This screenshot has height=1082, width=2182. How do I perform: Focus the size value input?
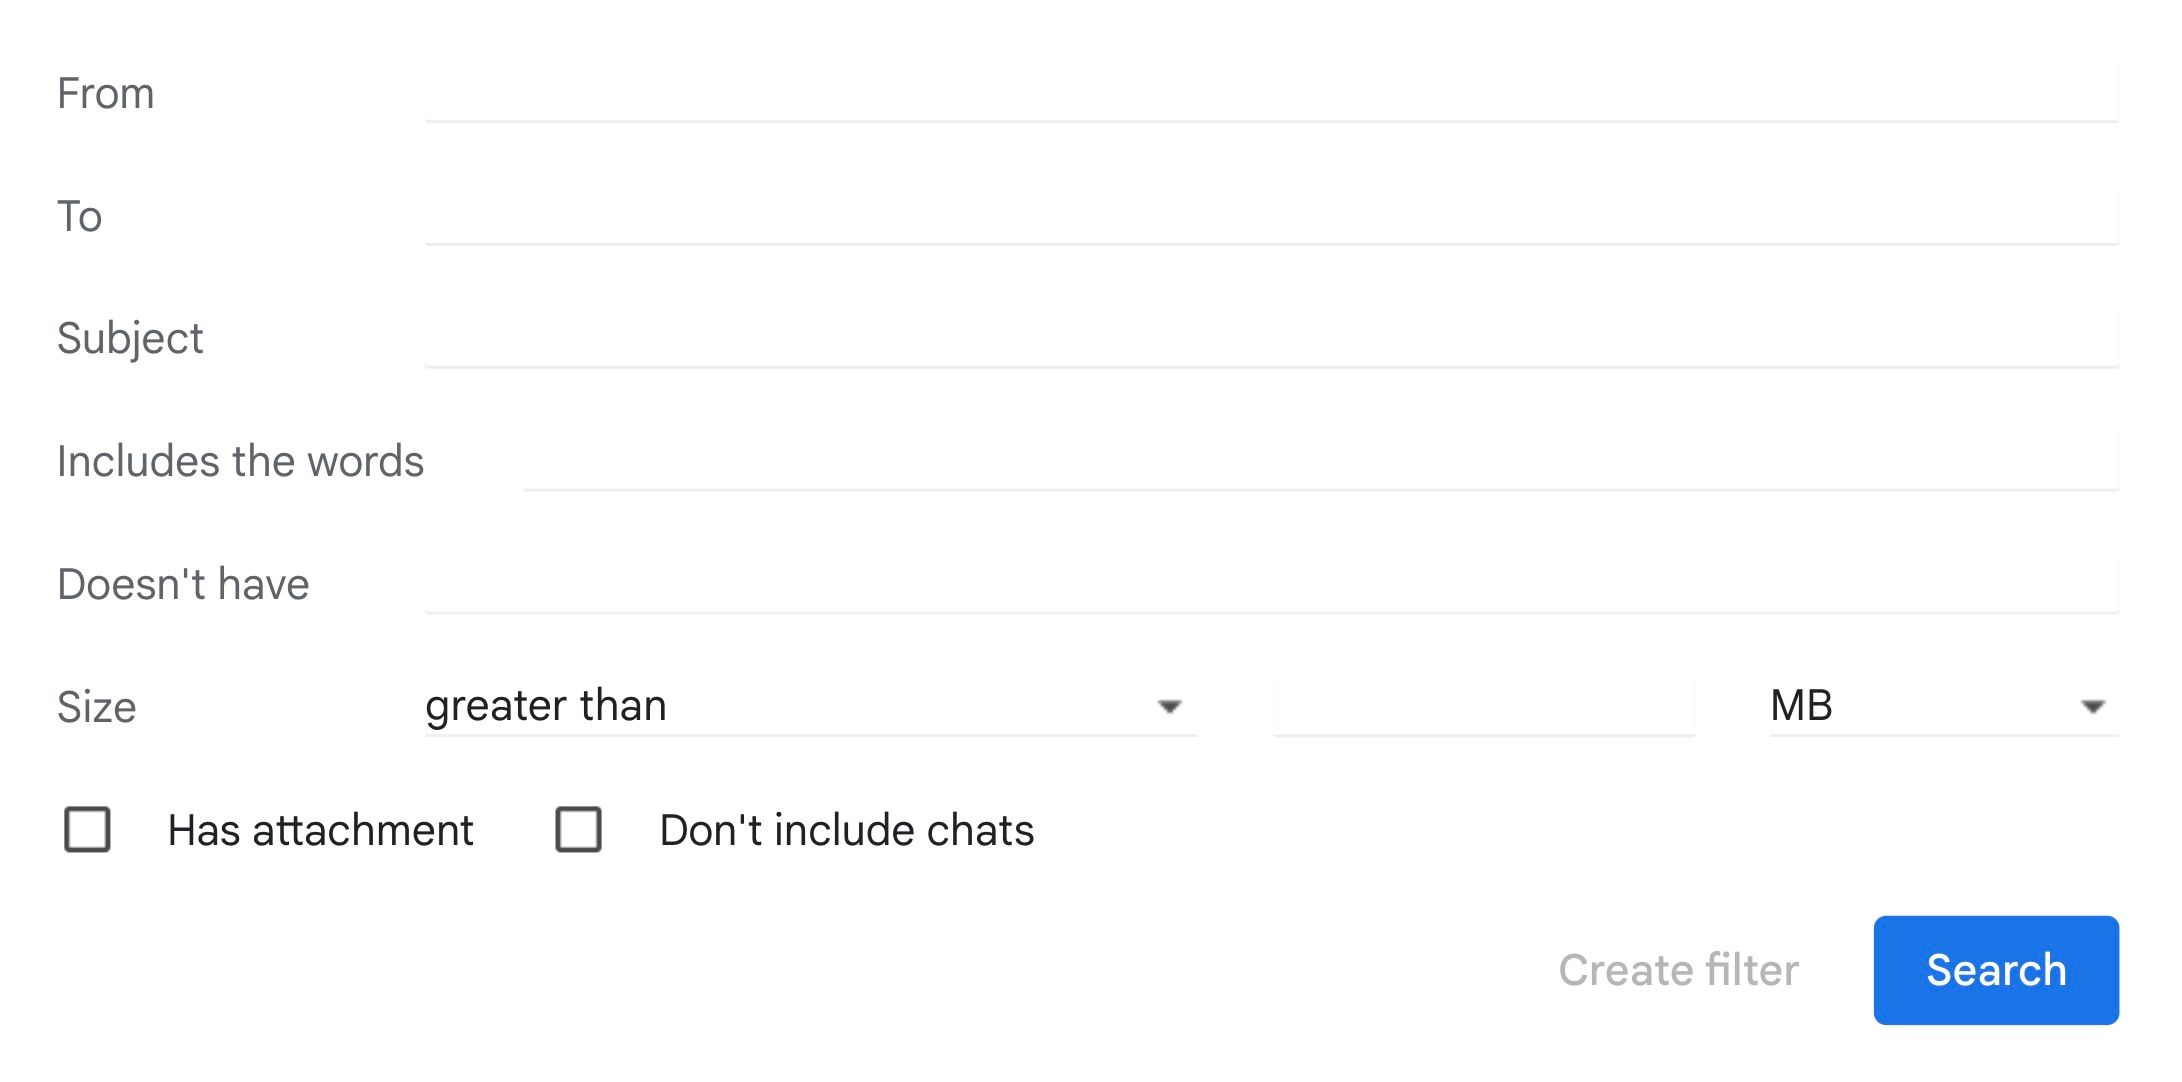[x=1483, y=708]
